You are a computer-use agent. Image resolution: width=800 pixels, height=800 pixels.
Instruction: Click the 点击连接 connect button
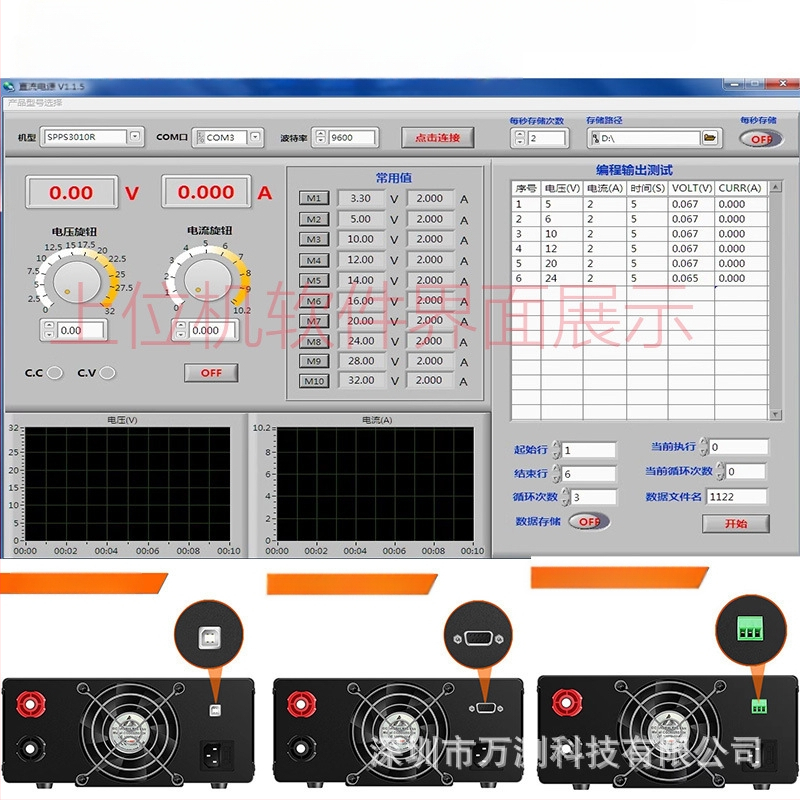(x=437, y=138)
